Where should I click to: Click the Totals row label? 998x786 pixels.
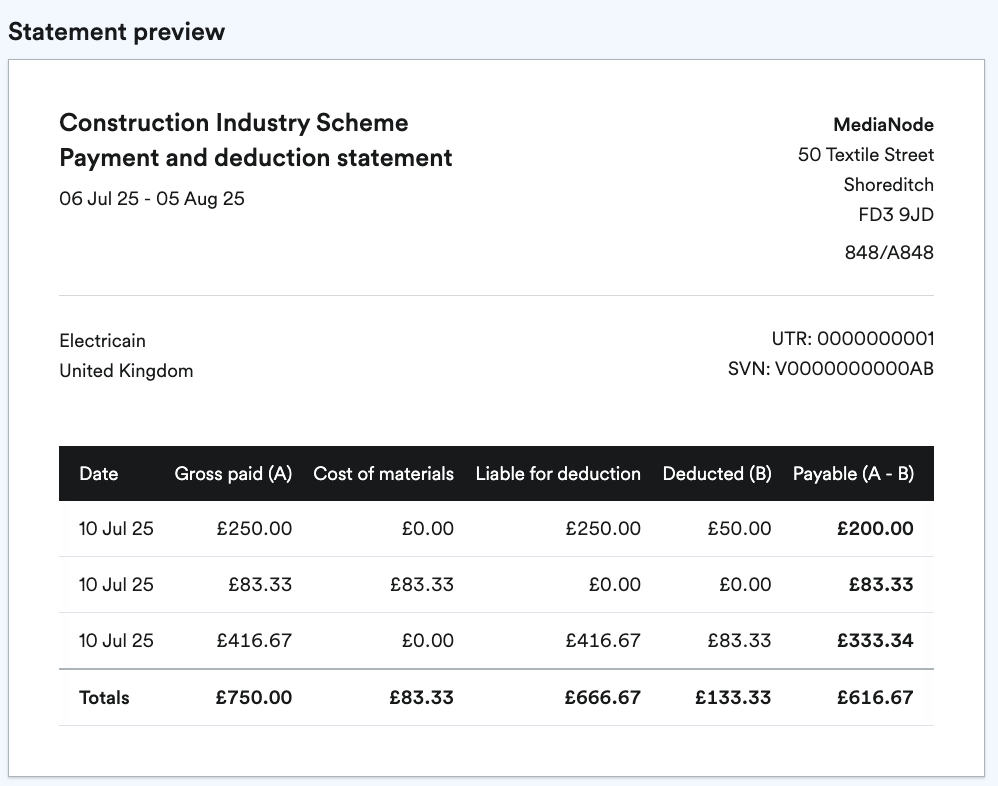point(104,698)
